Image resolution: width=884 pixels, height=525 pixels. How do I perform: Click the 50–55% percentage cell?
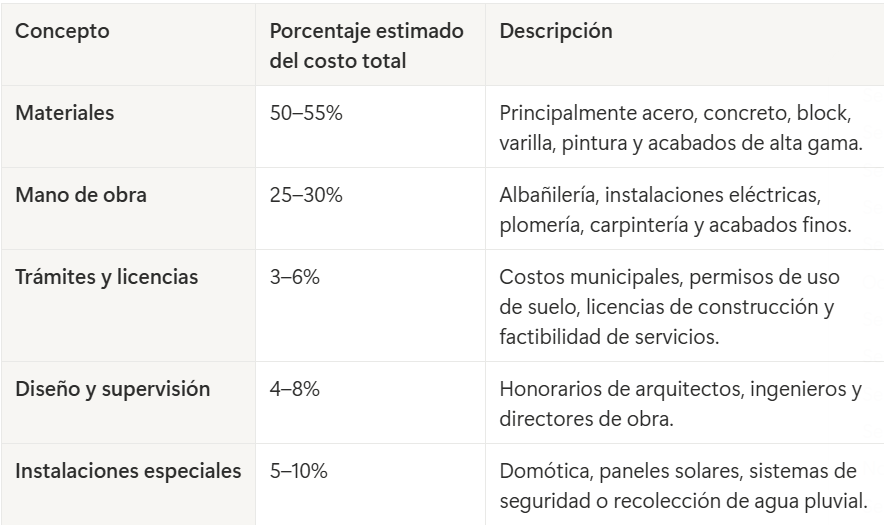306,113
